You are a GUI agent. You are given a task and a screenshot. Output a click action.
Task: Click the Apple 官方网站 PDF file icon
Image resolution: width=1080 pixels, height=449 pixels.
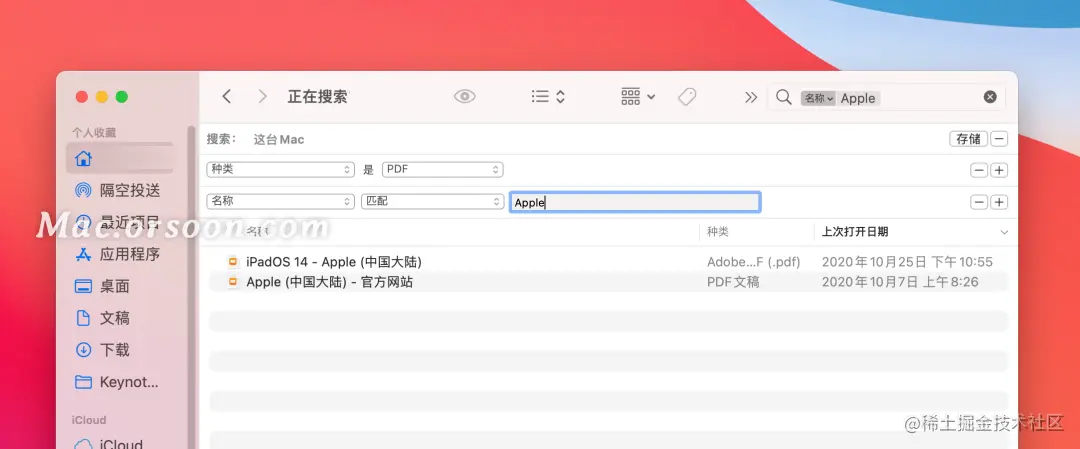pos(233,282)
